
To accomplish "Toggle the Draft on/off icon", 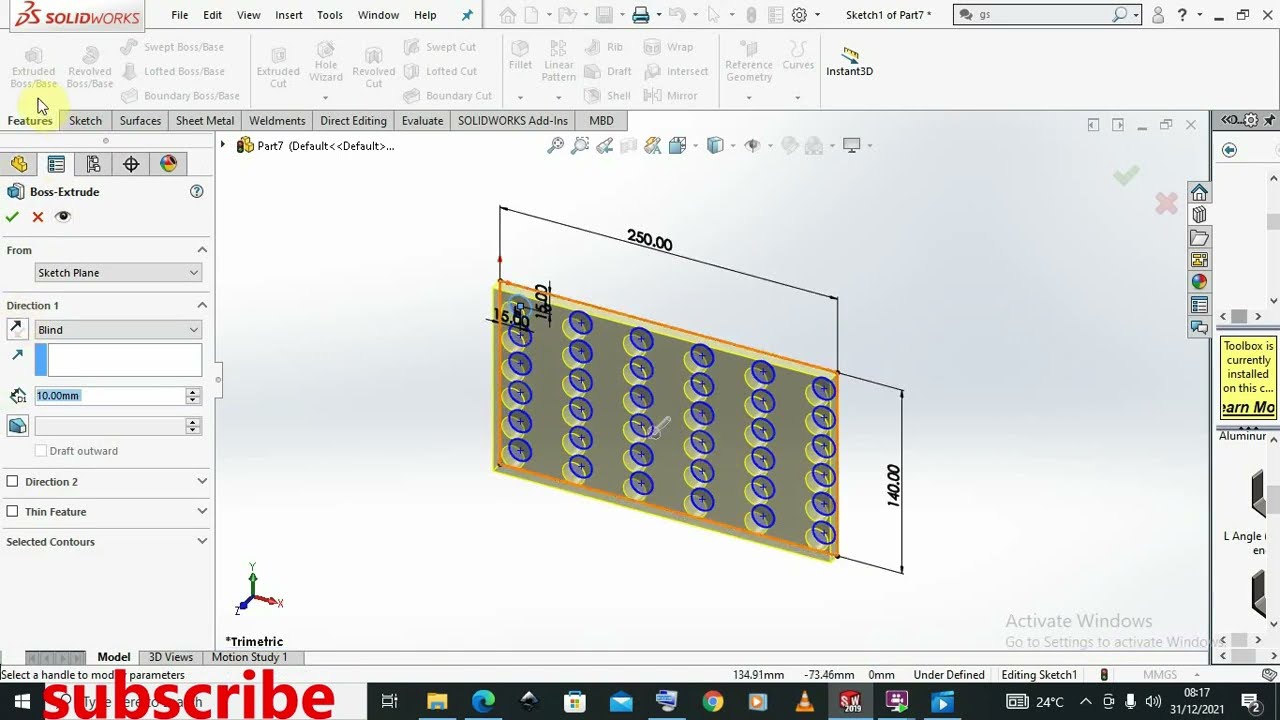I will pos(17,426).
